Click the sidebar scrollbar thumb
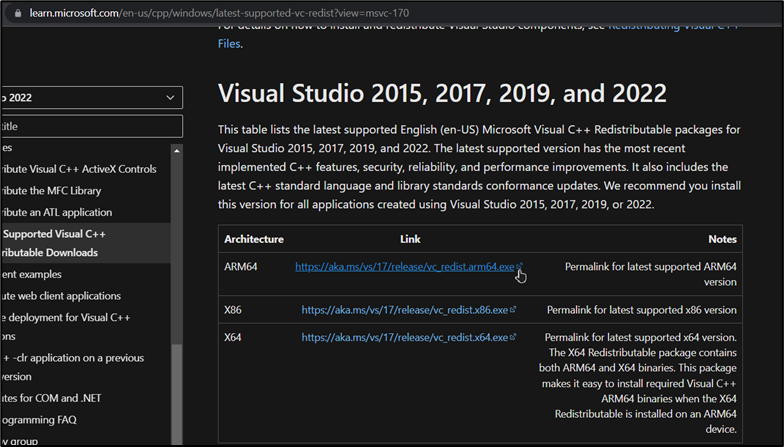 [176, 395]
